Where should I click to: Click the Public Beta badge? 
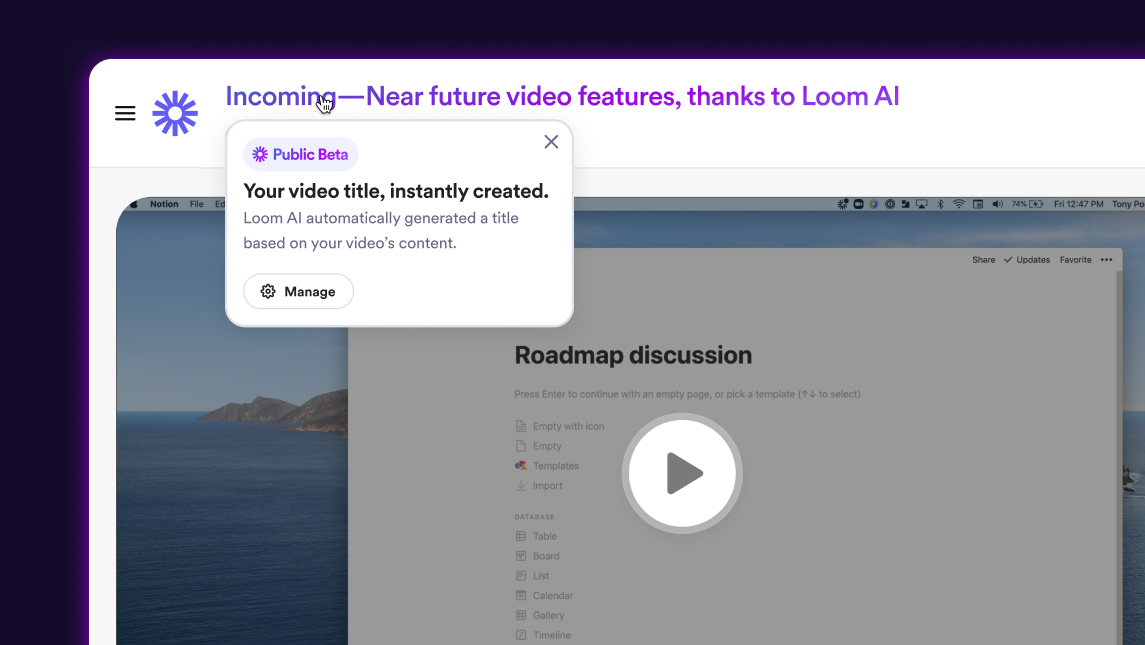(300, 154)
